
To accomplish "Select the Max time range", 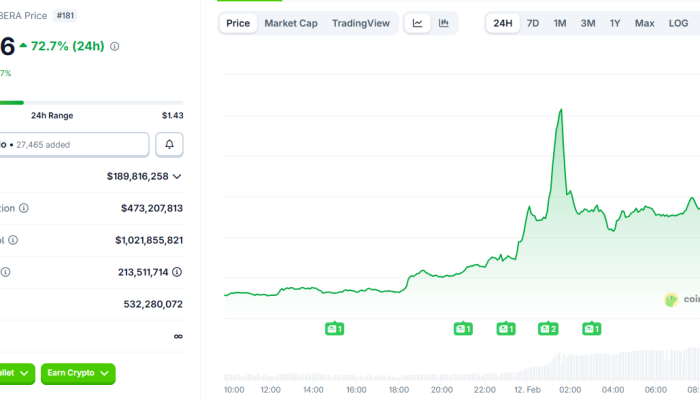I will [x=645, y=23].
